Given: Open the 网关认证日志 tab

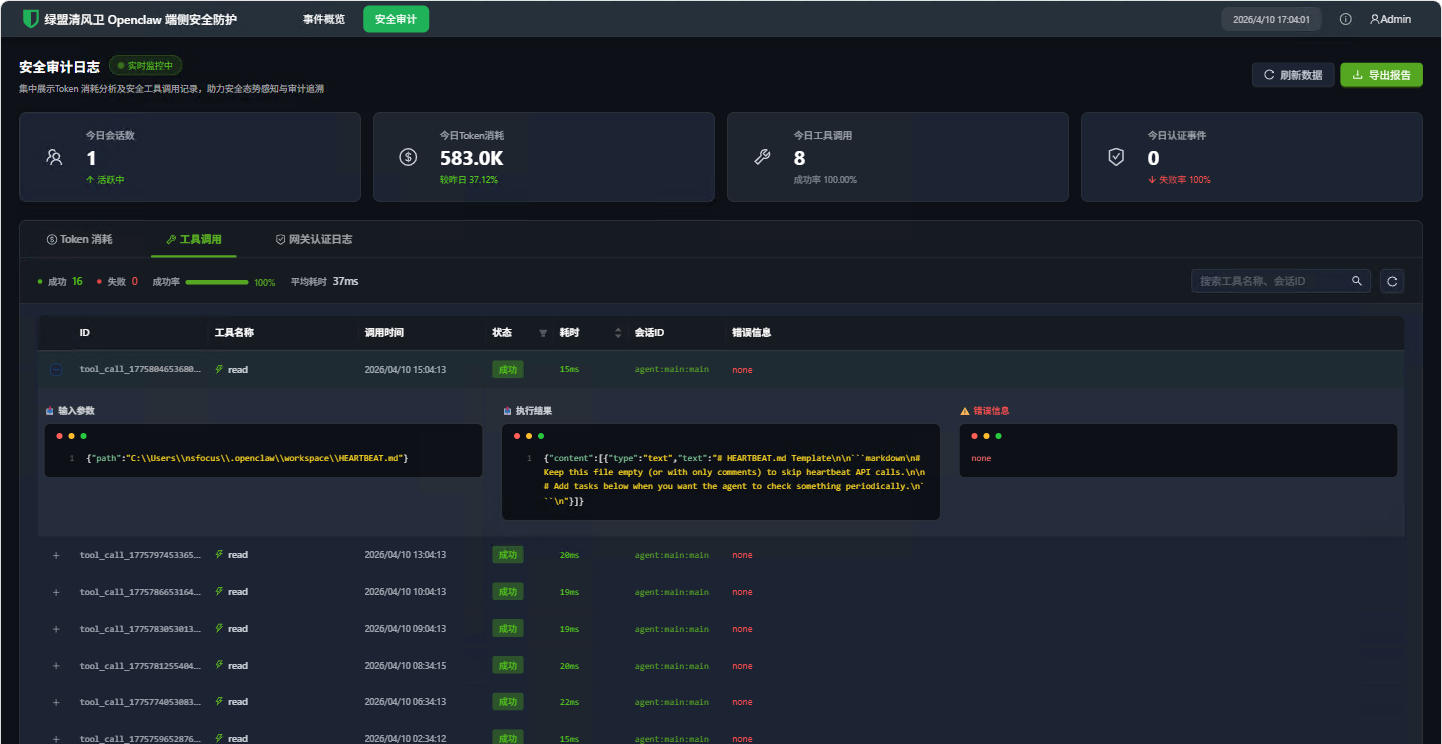Looking at the screenshot, I should point(314,240).
